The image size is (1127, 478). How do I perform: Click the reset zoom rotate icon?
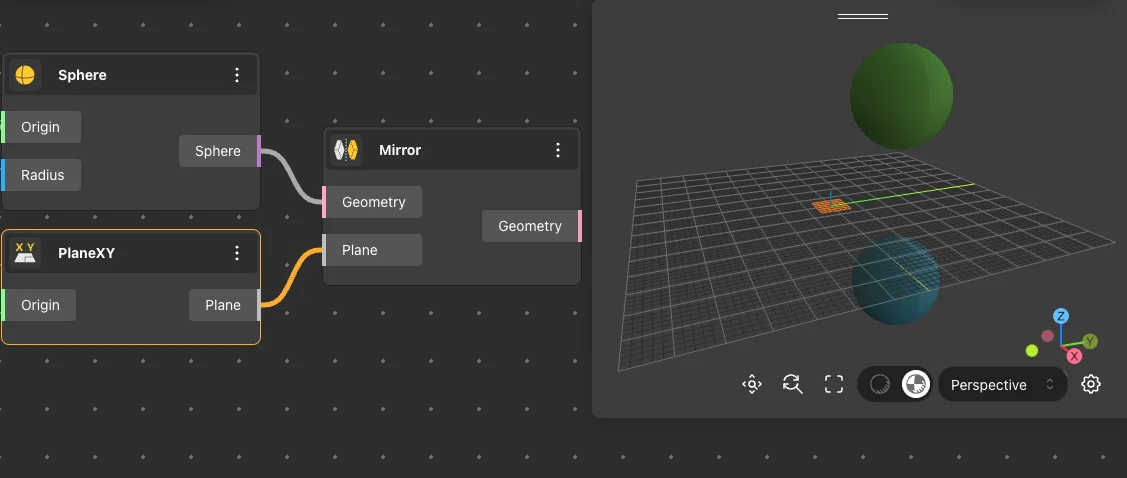[x=793, y=384]
